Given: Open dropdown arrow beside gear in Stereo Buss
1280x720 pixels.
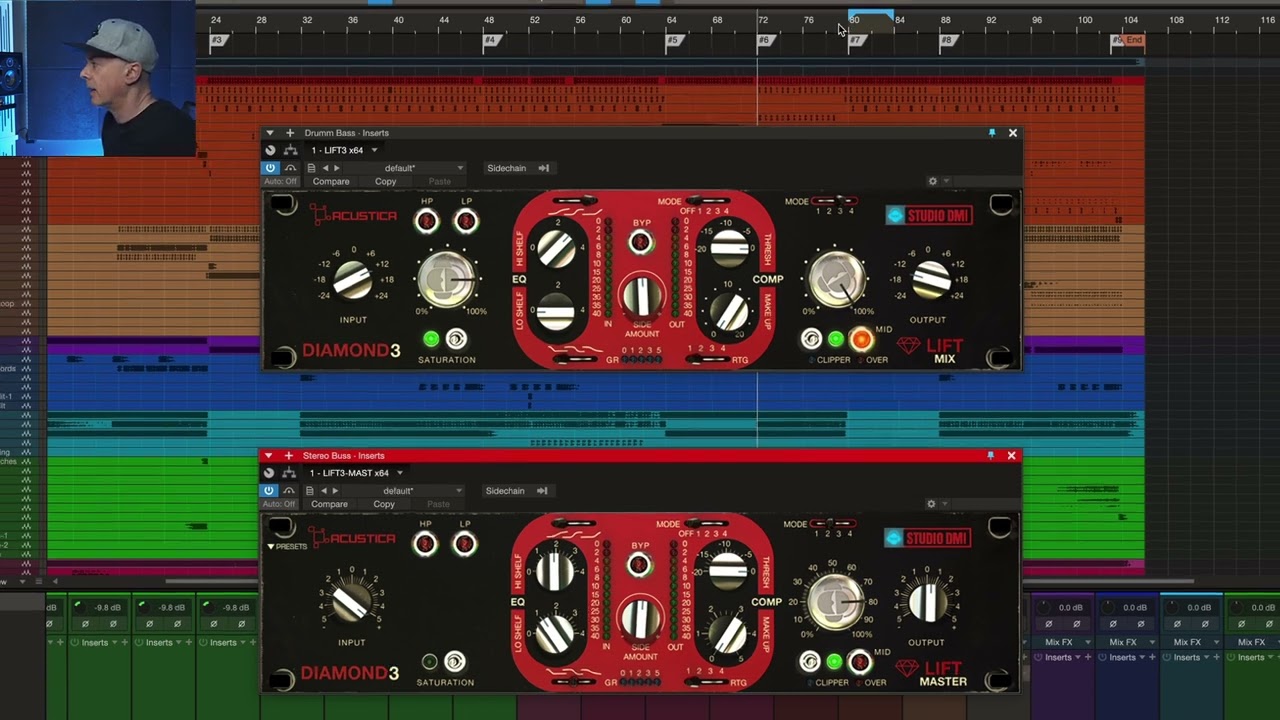Looking at the screenshot, I should (x=944, y=505).
